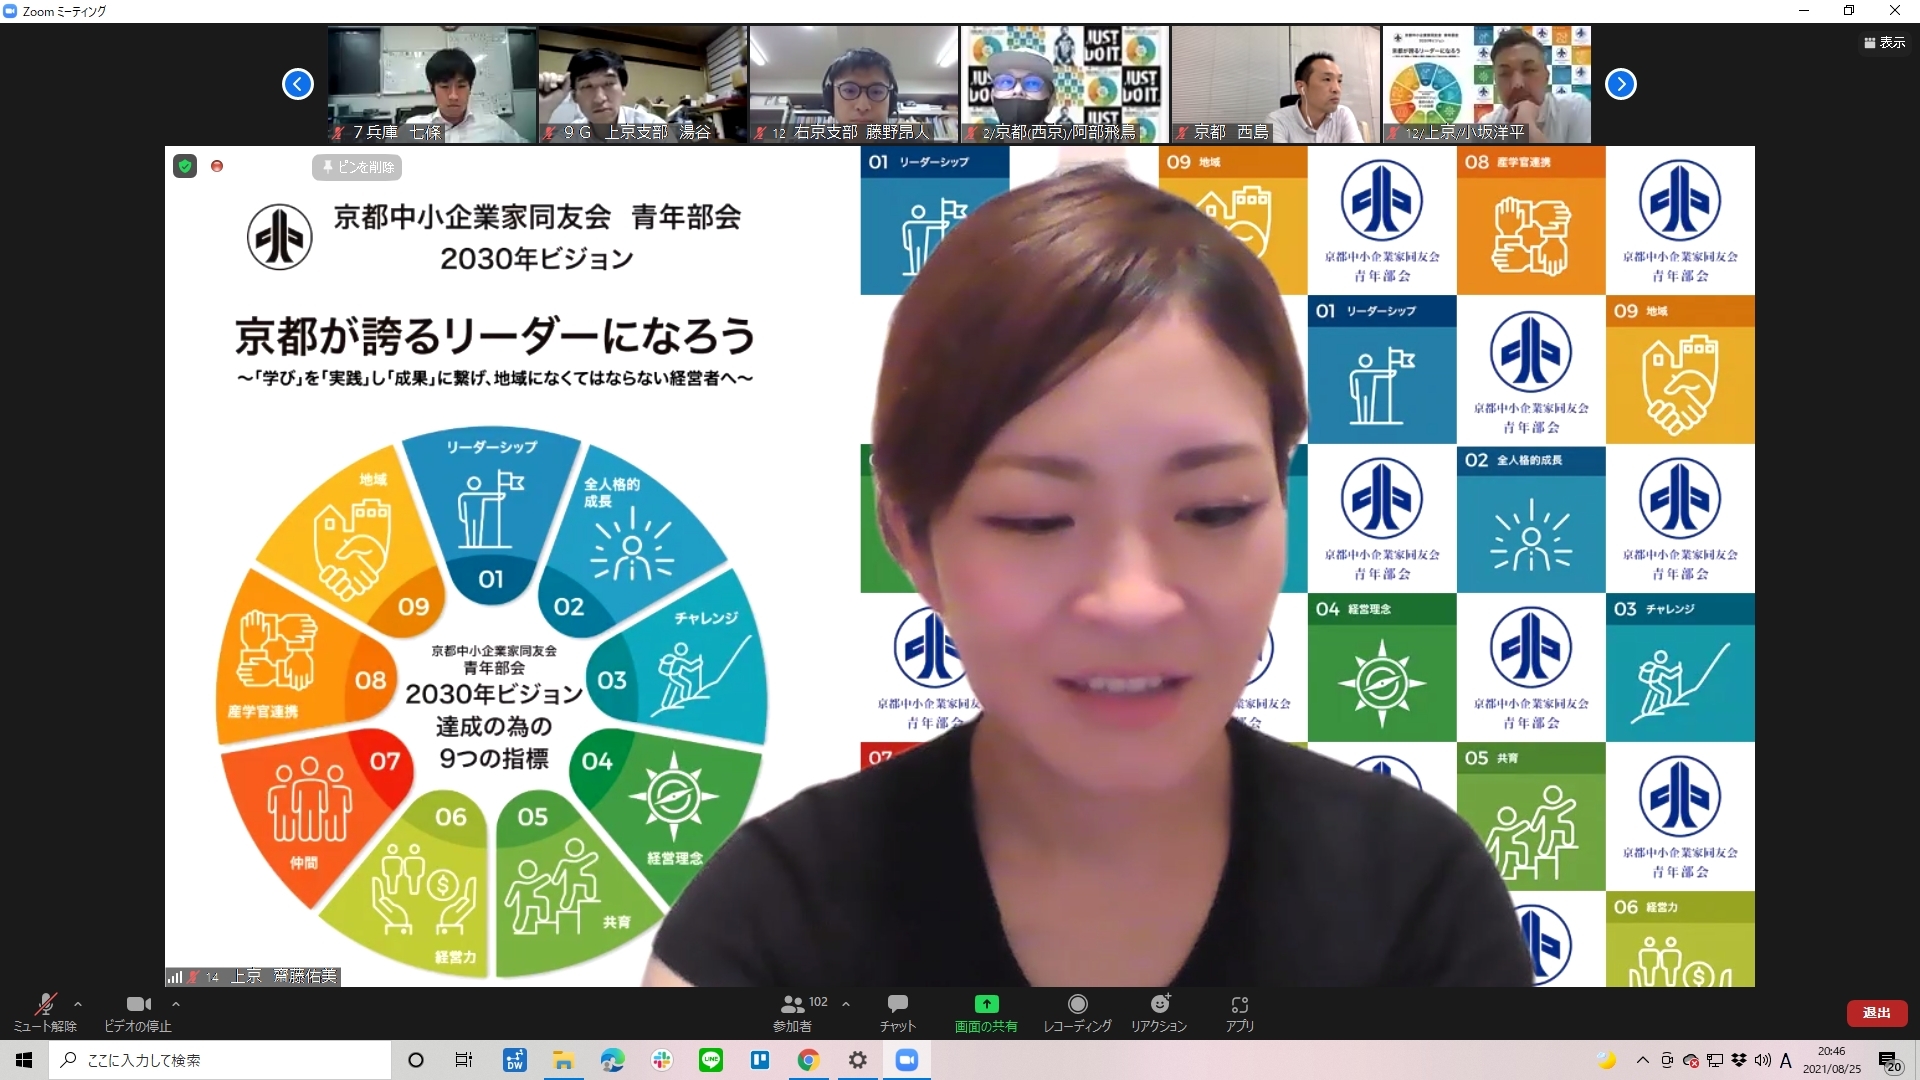
Task: Open the Dropbox tray icon
Action: click(1739, 1060)
